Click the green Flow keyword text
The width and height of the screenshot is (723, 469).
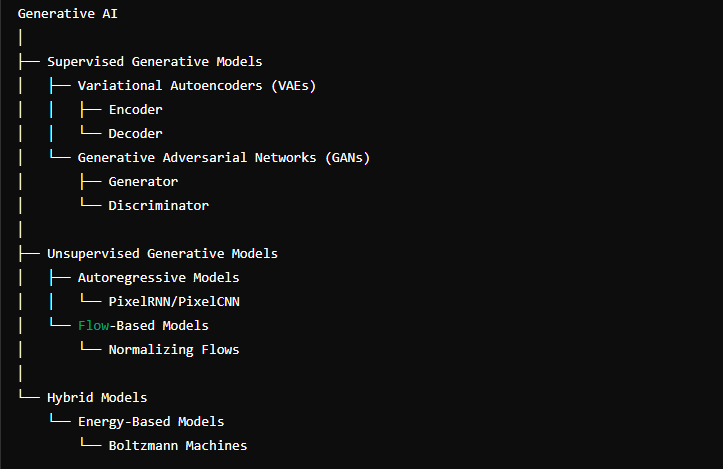tap(93, 326)
